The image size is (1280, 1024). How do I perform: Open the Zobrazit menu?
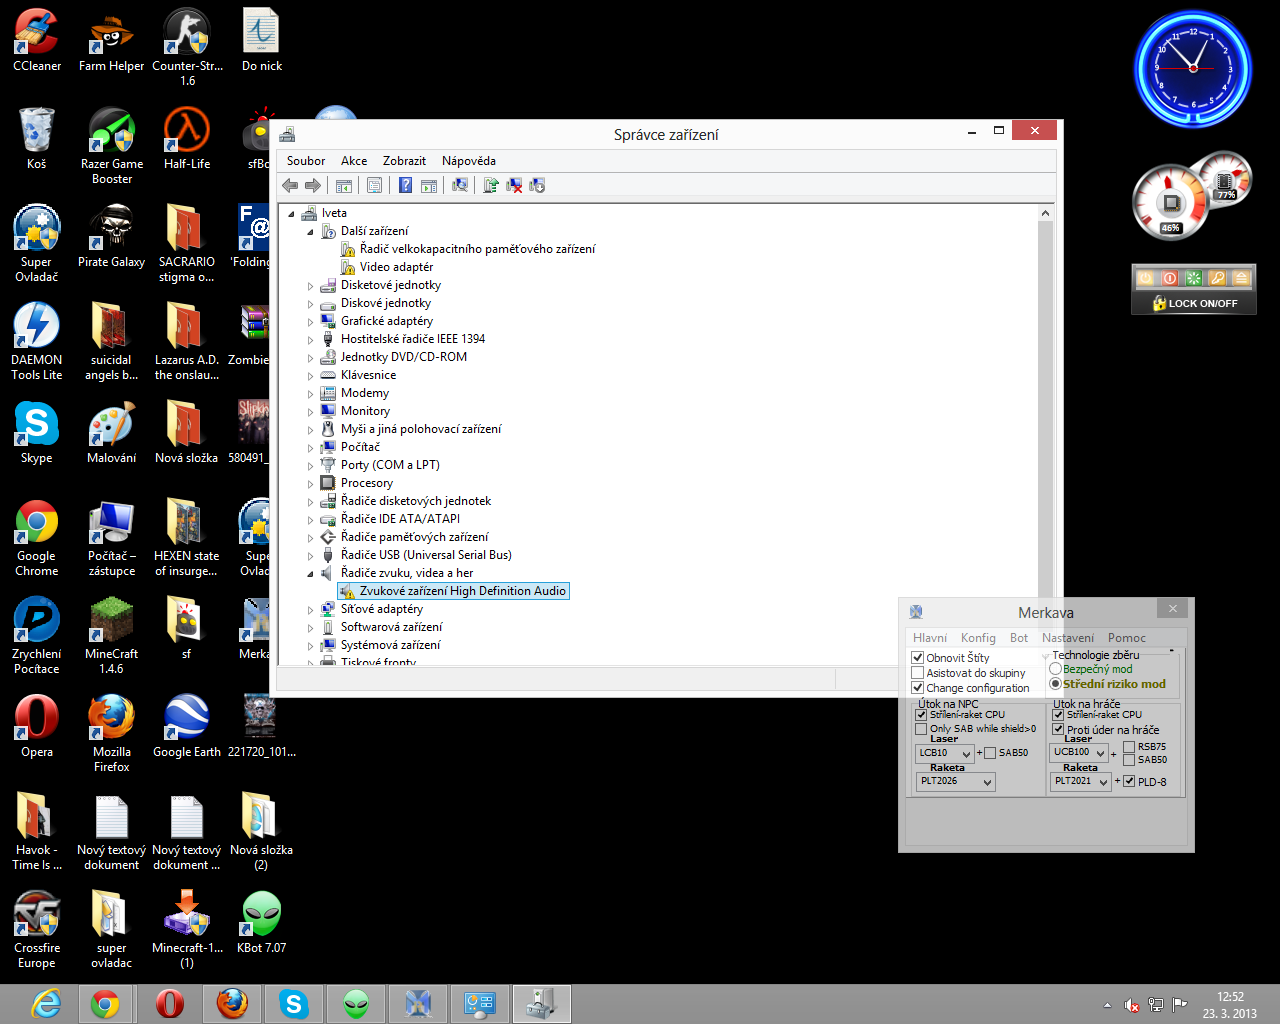[x=404, y=161]
